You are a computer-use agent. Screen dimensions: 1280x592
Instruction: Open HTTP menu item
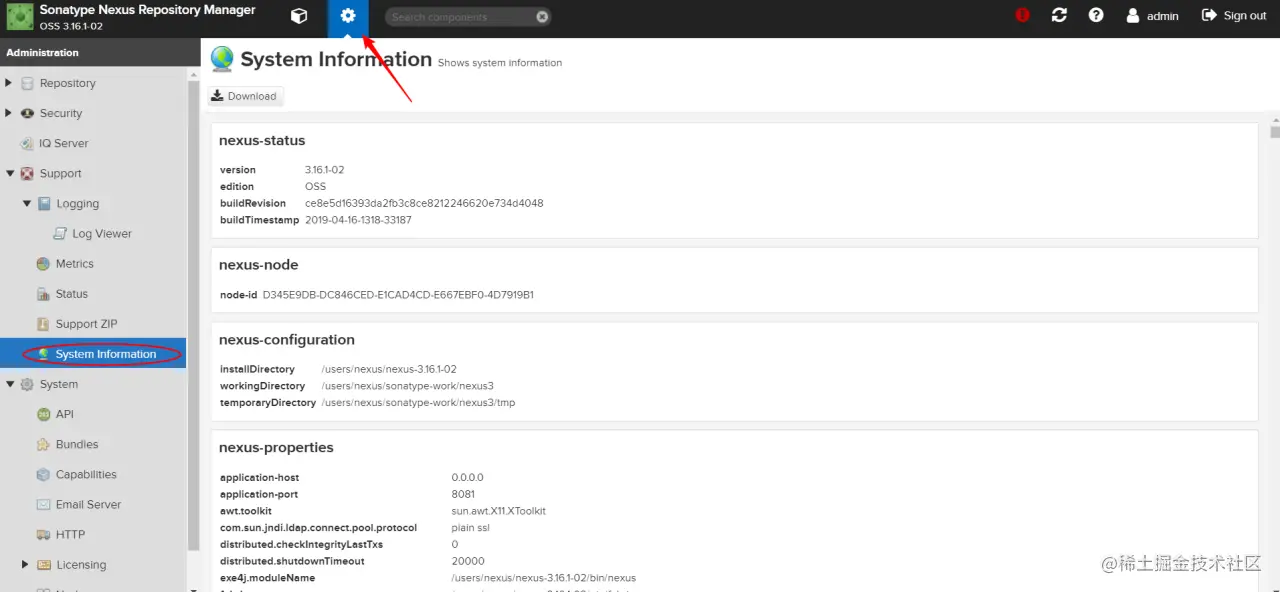click(70, 534)
